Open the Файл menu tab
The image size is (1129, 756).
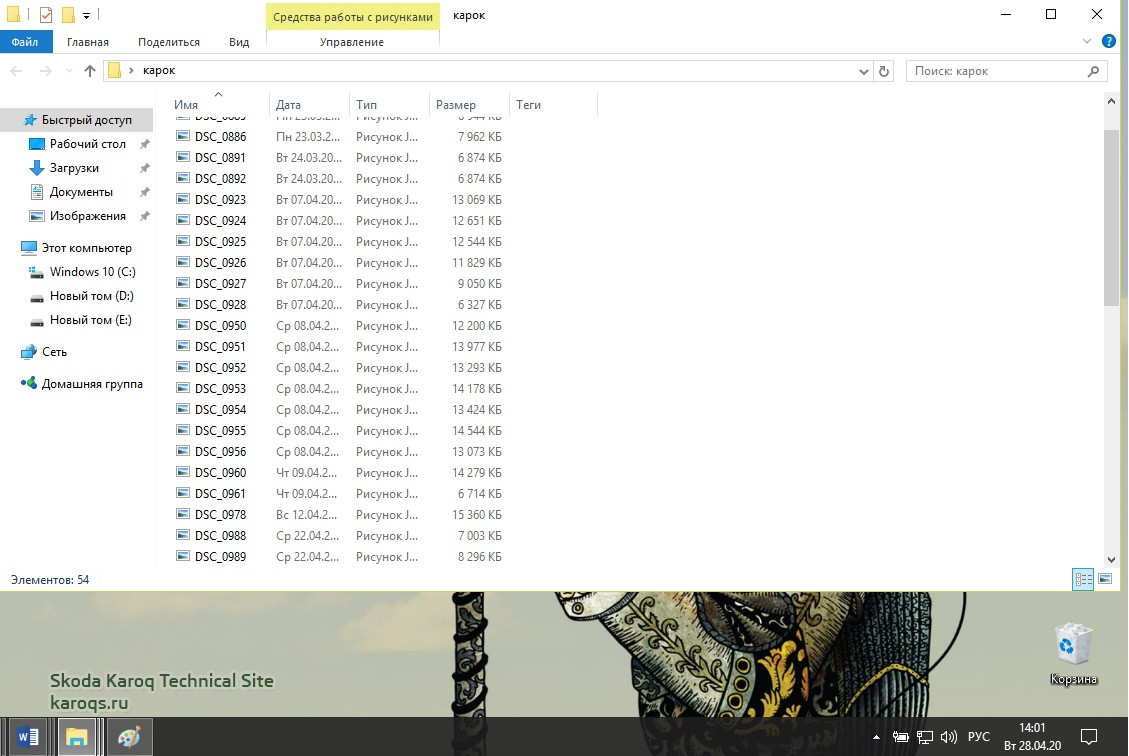26,42
